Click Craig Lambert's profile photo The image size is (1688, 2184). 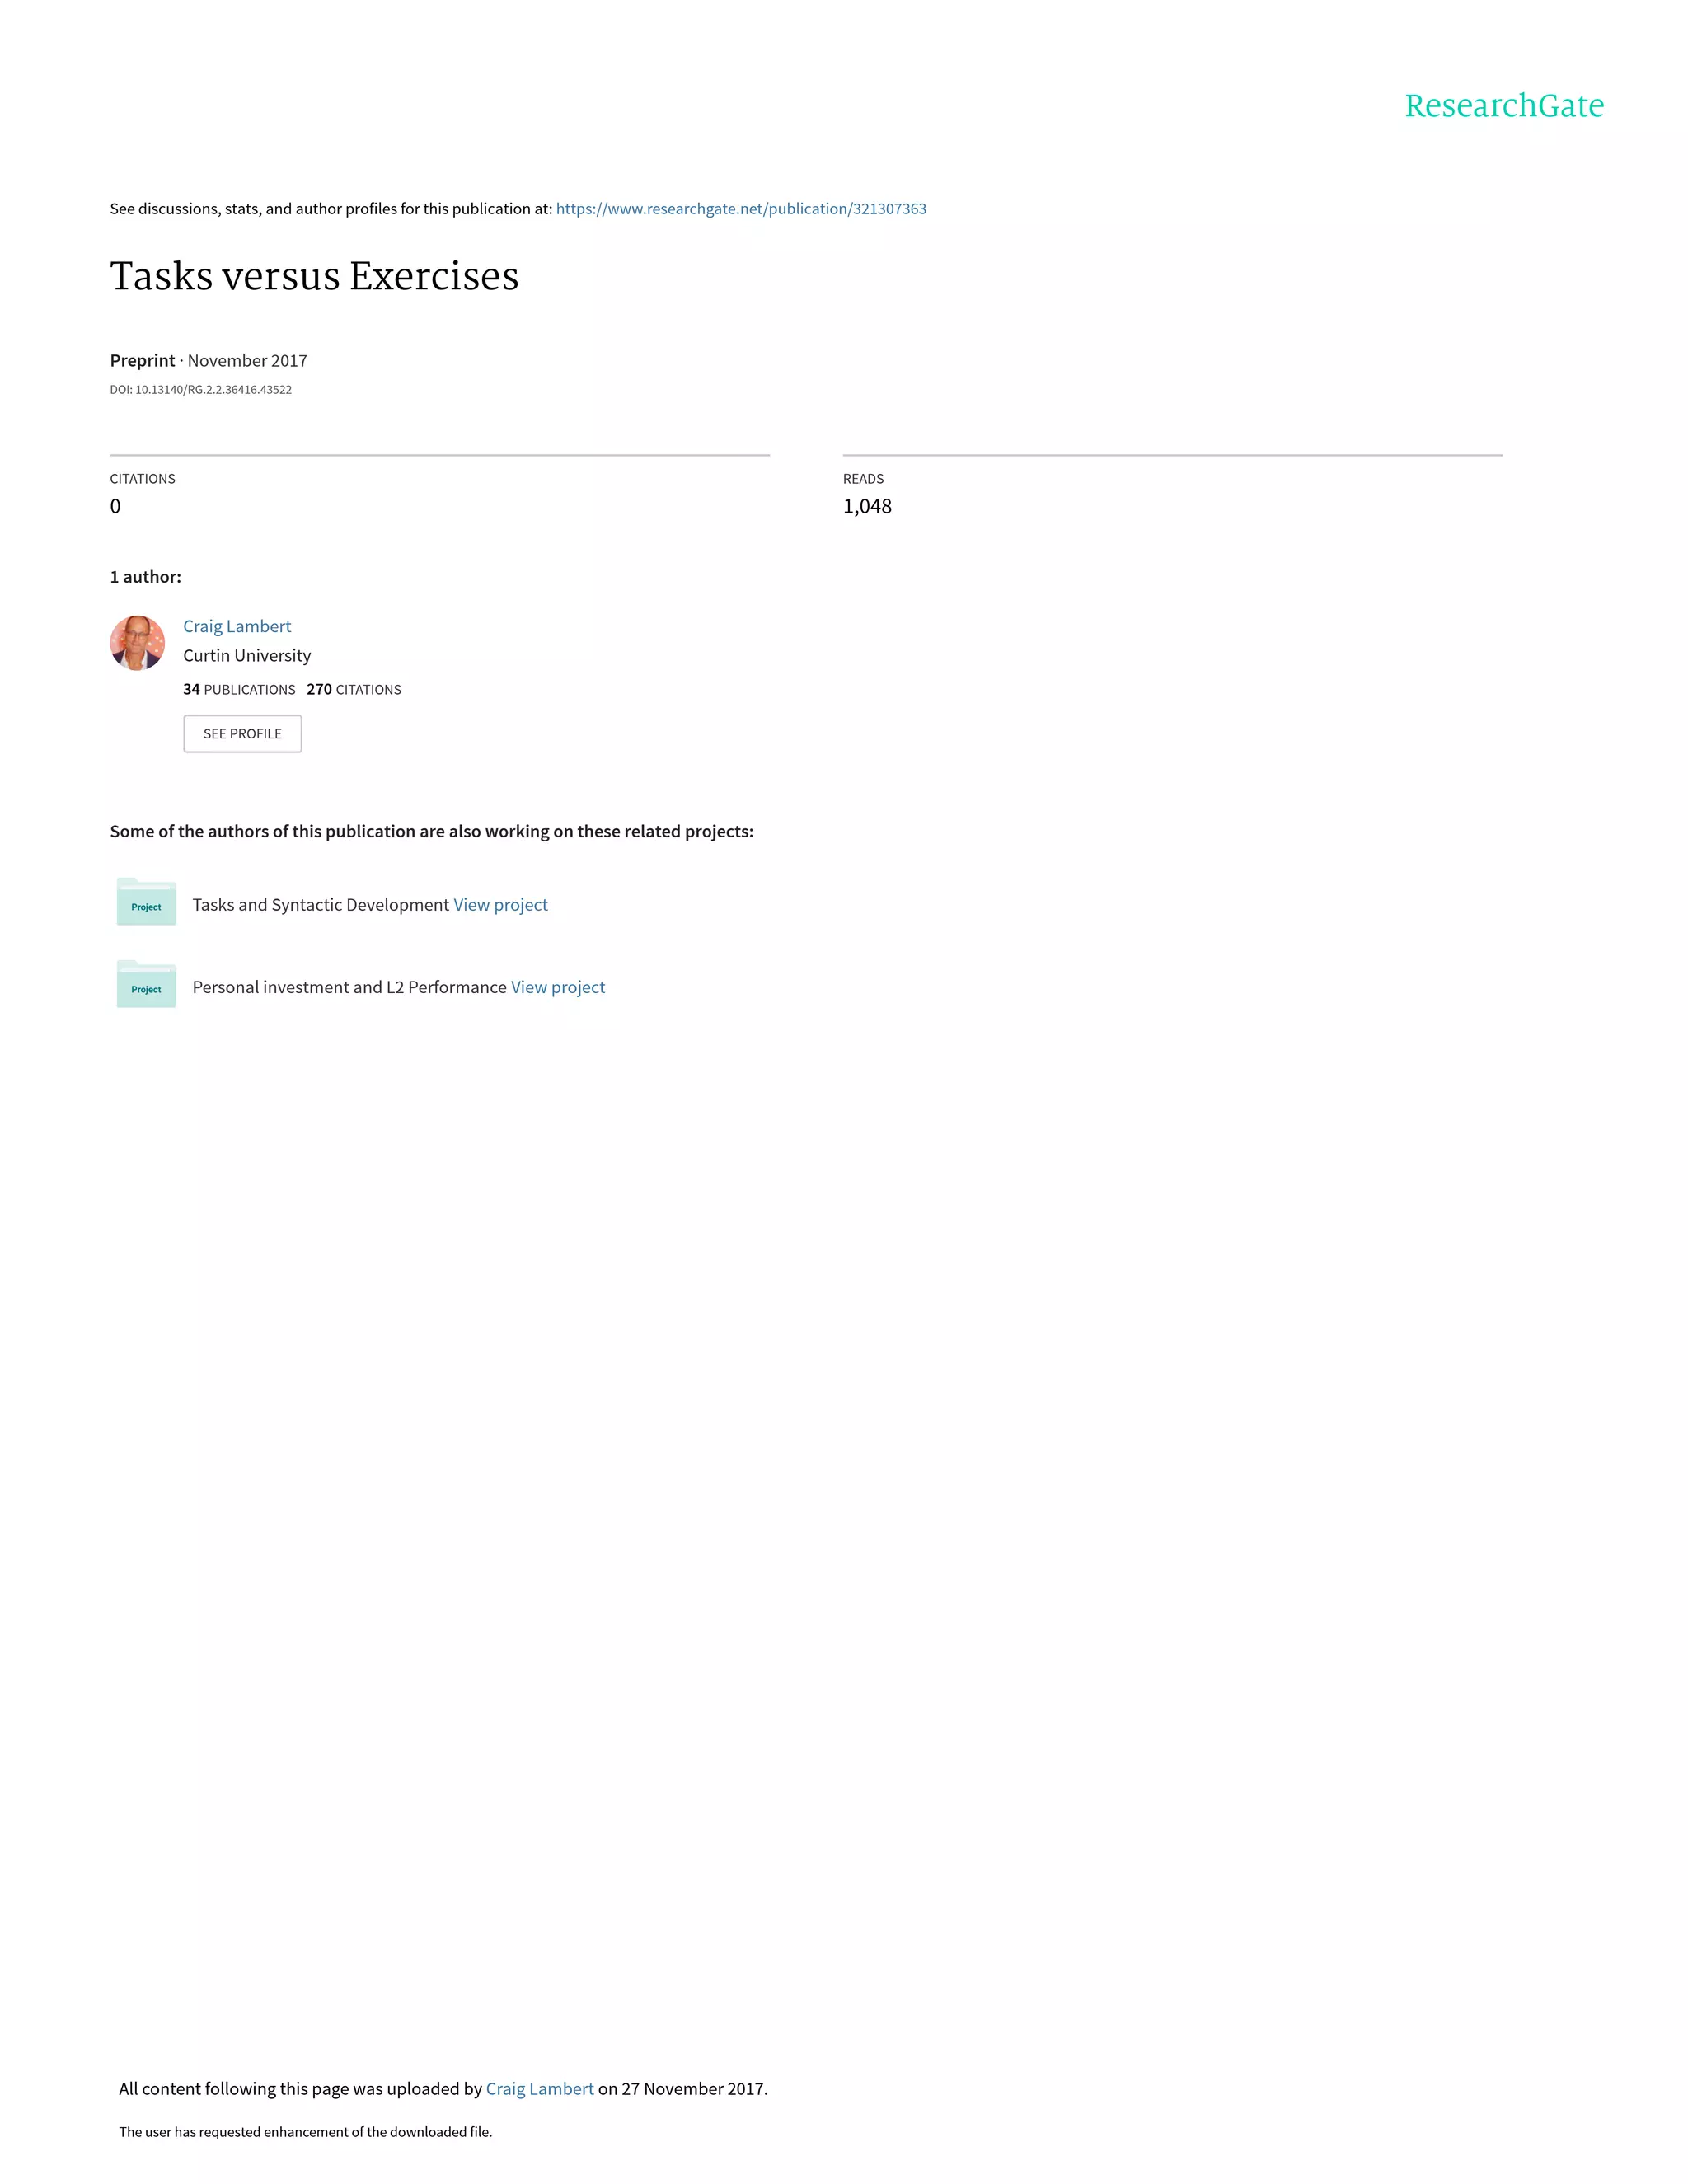(x=137, y=643)
